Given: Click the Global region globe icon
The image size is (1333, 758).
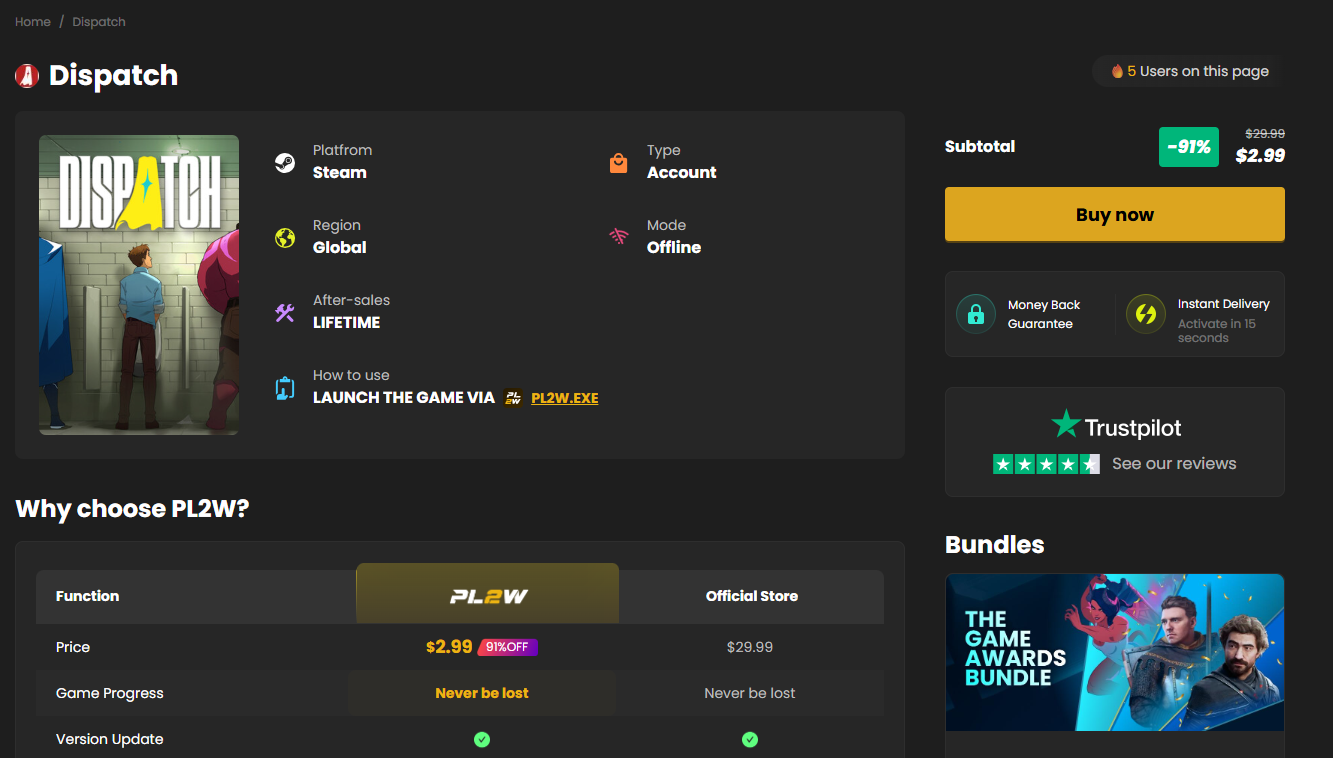Looking at the screenshot, I should 285,238.
